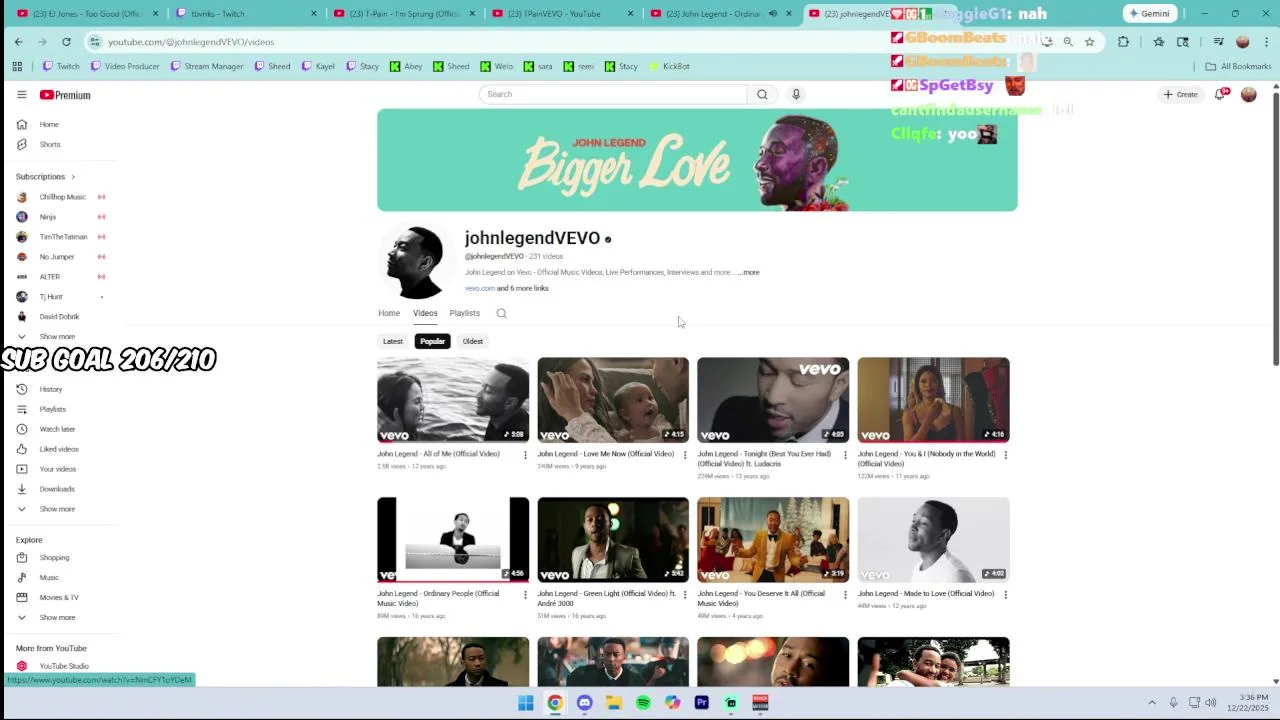
Task: Reload the page in Chrome
Action: tap(66, 42)
